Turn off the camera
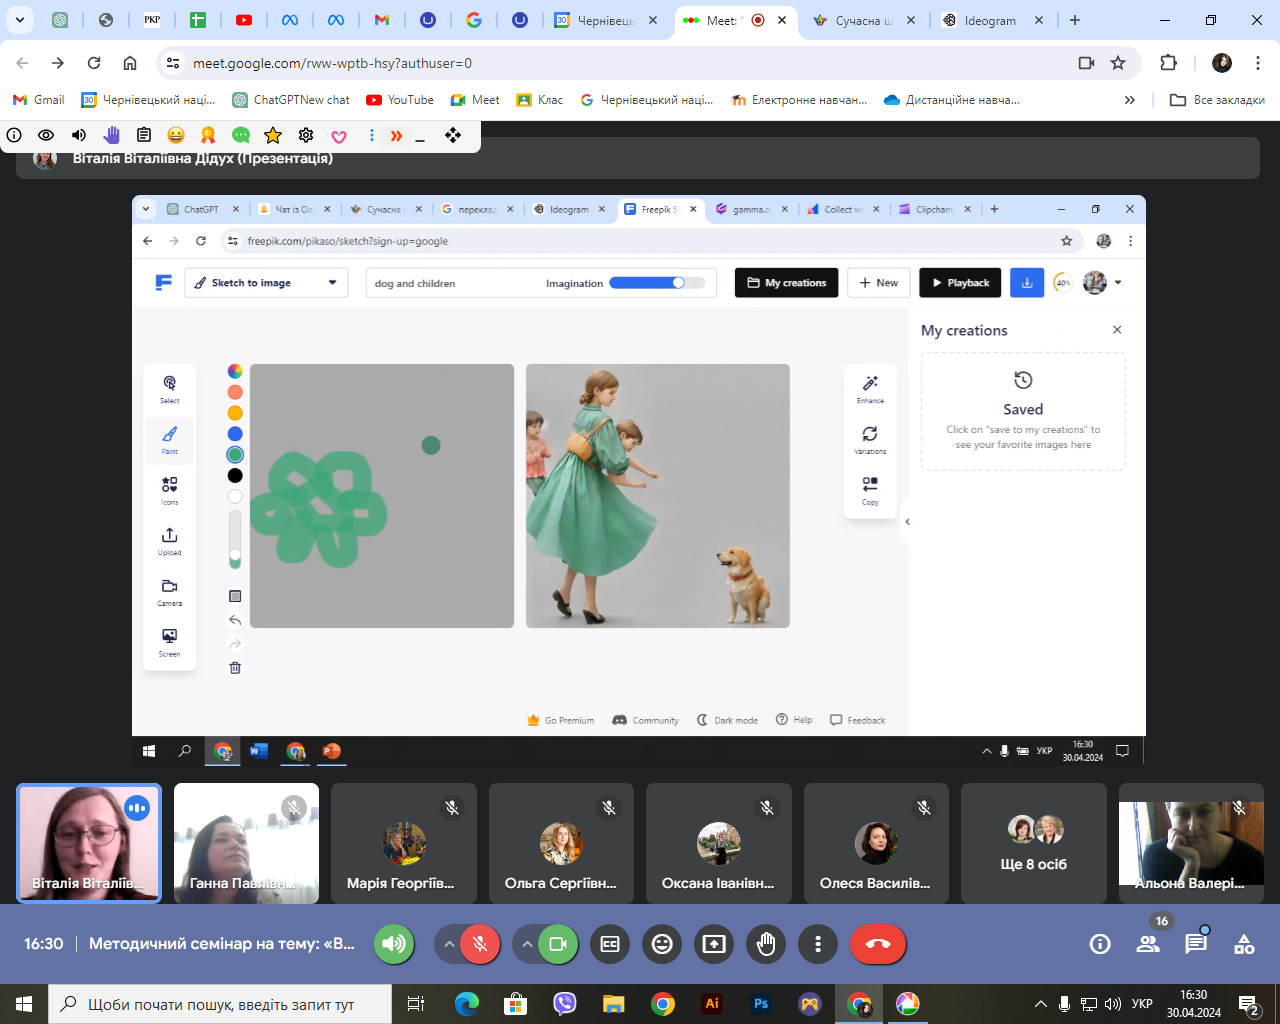Viewport: 1280px width, 1024px height. (558, 944)
